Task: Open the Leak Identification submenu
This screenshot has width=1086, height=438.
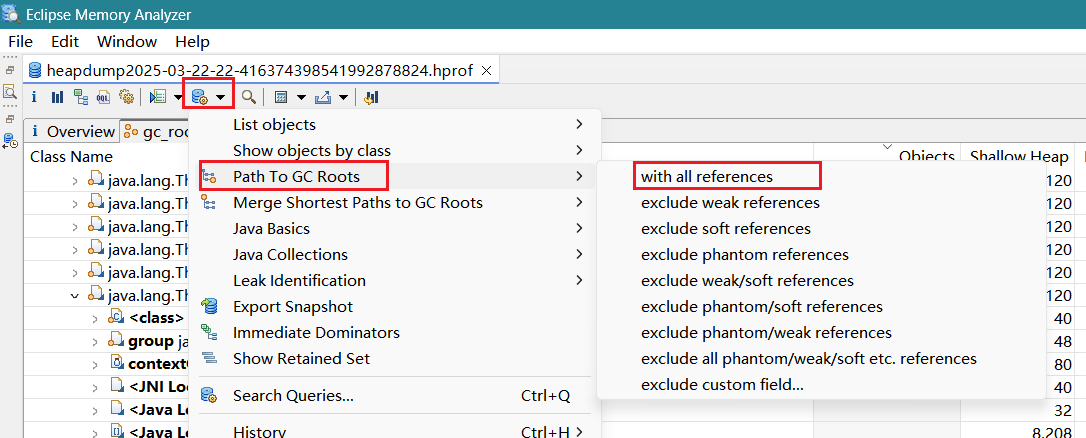Action: pos(395,281)
